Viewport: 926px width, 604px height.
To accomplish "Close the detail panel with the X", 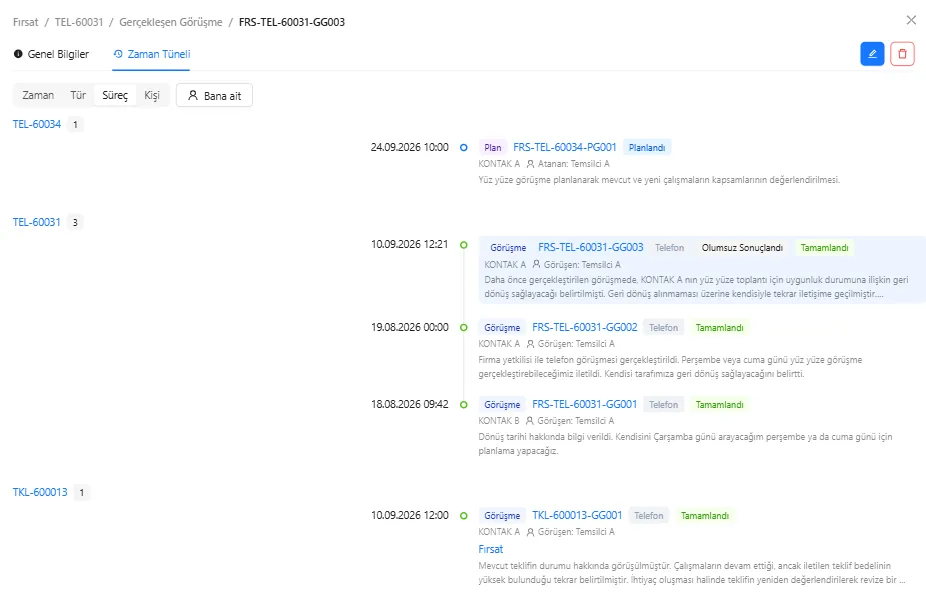I will coord(911,20).
